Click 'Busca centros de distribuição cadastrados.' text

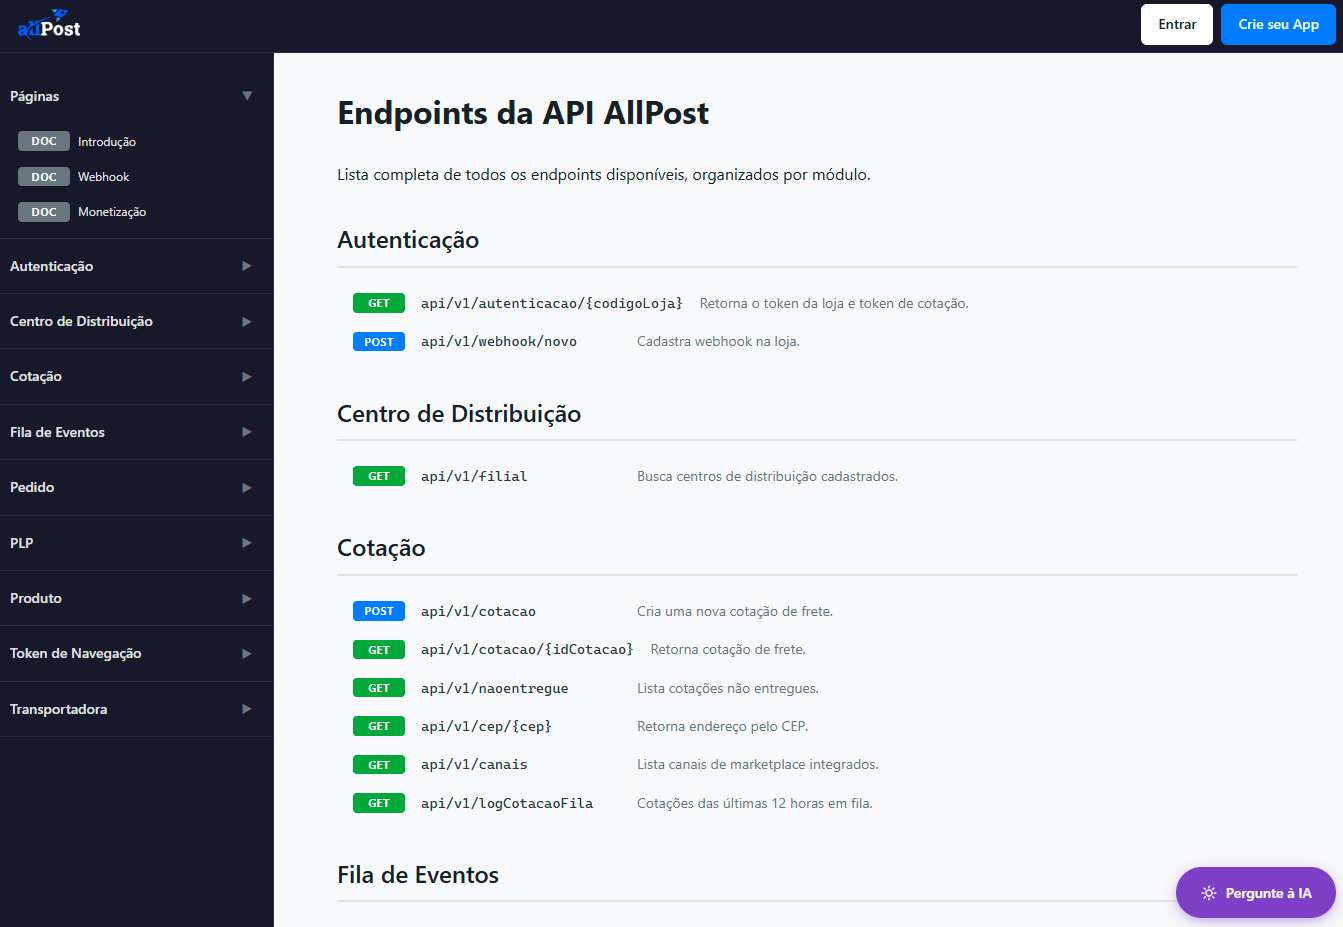pos(767,476)
